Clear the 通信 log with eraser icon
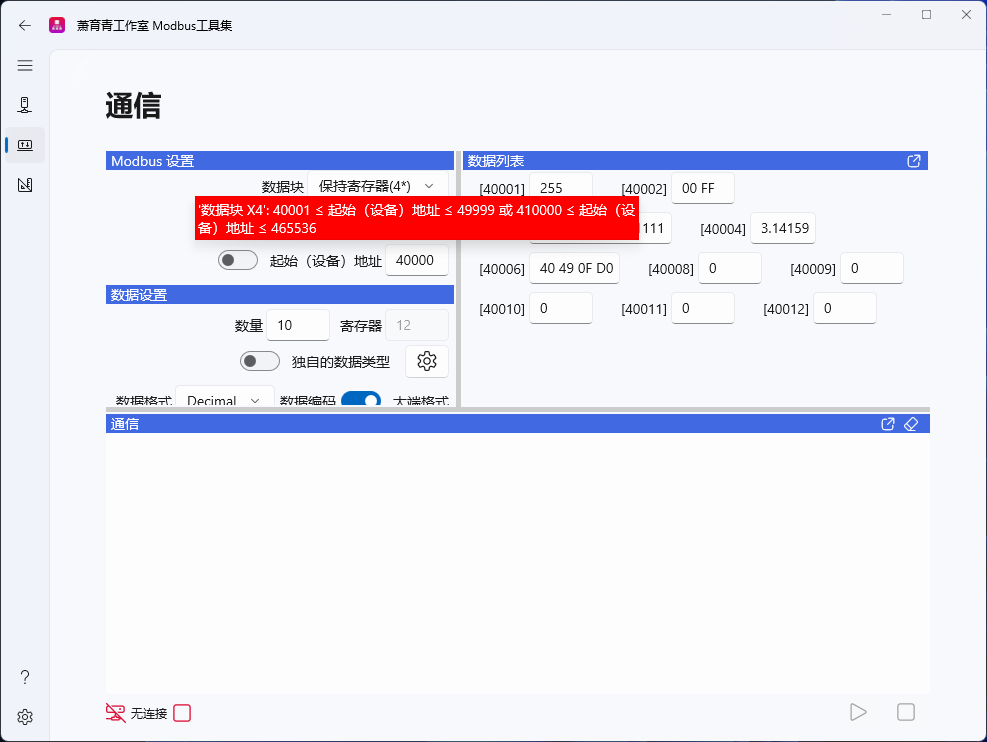This screenshot has width=987, height=742. 911,423
